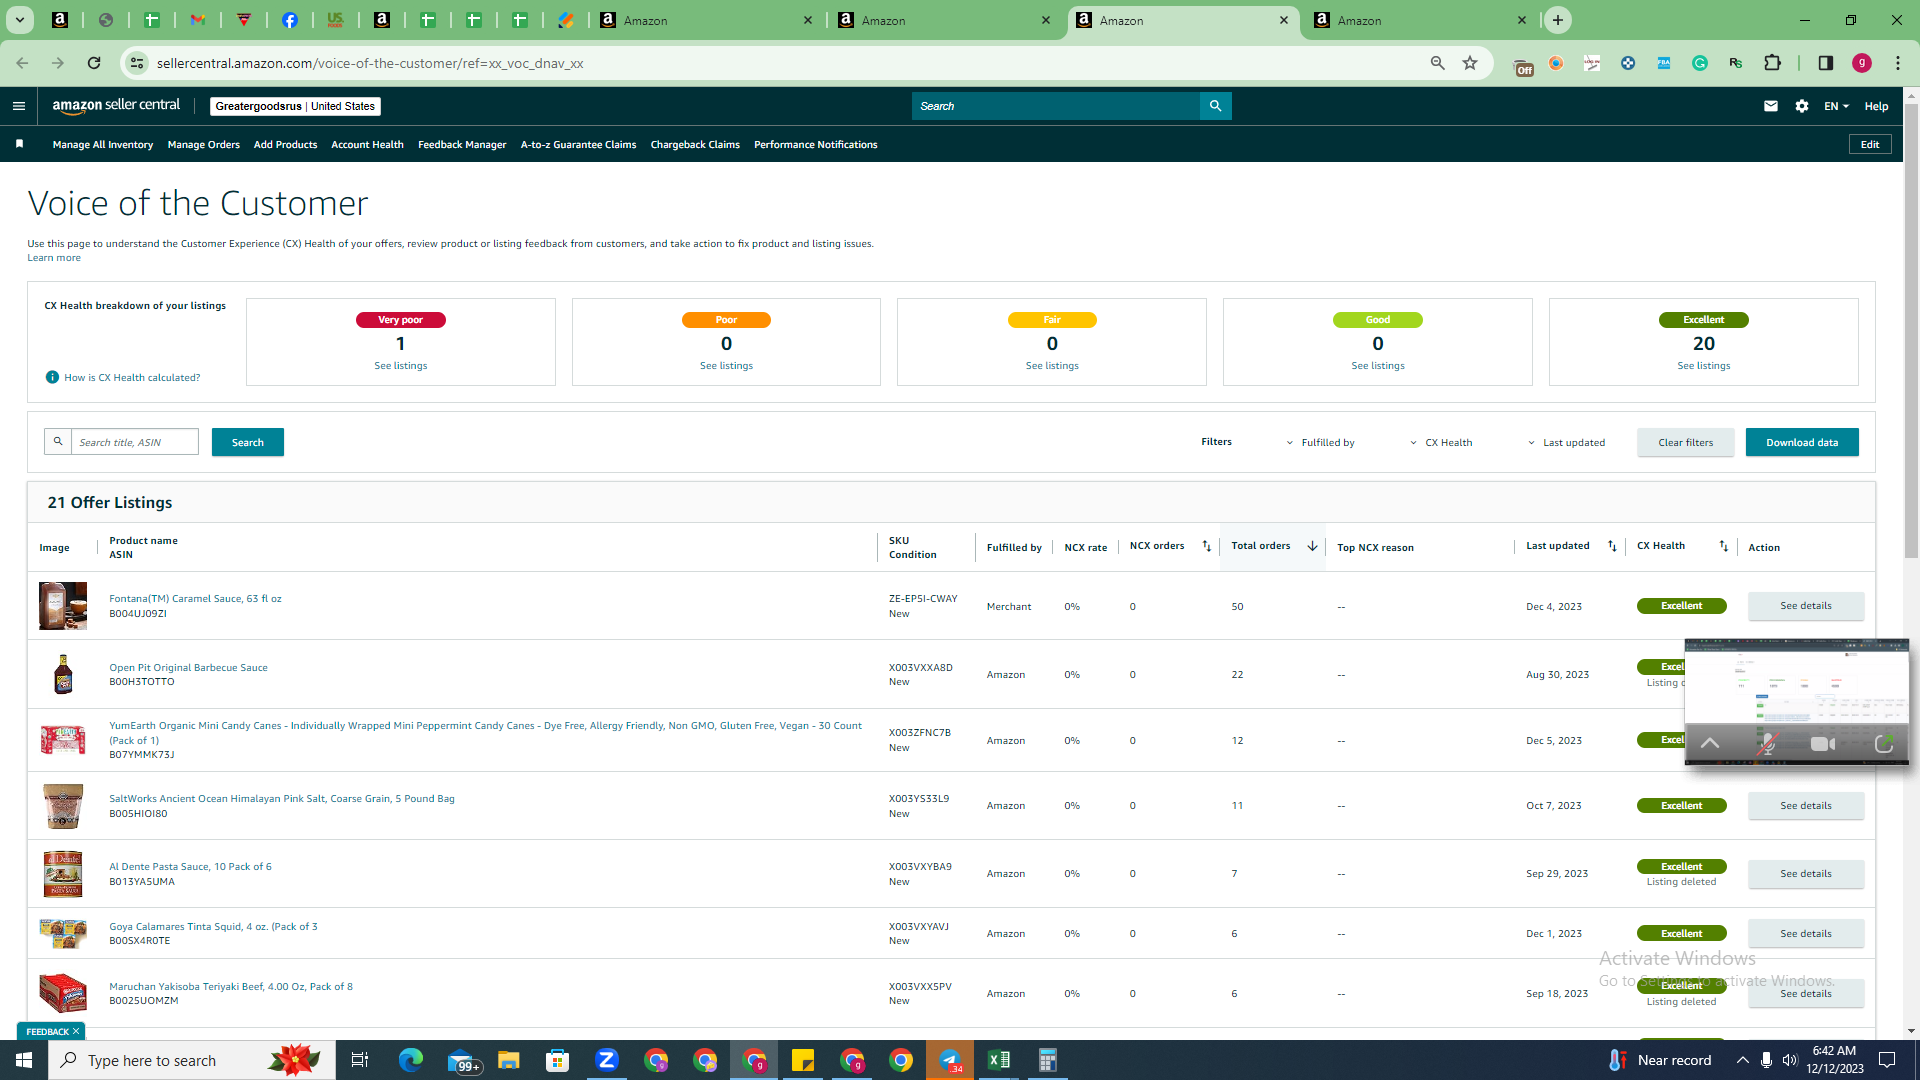Viewport: 1920px width, 1080px height.
Task: Close the FEEDBACK tab at bottom left
Action: [x=76, y=1031]
